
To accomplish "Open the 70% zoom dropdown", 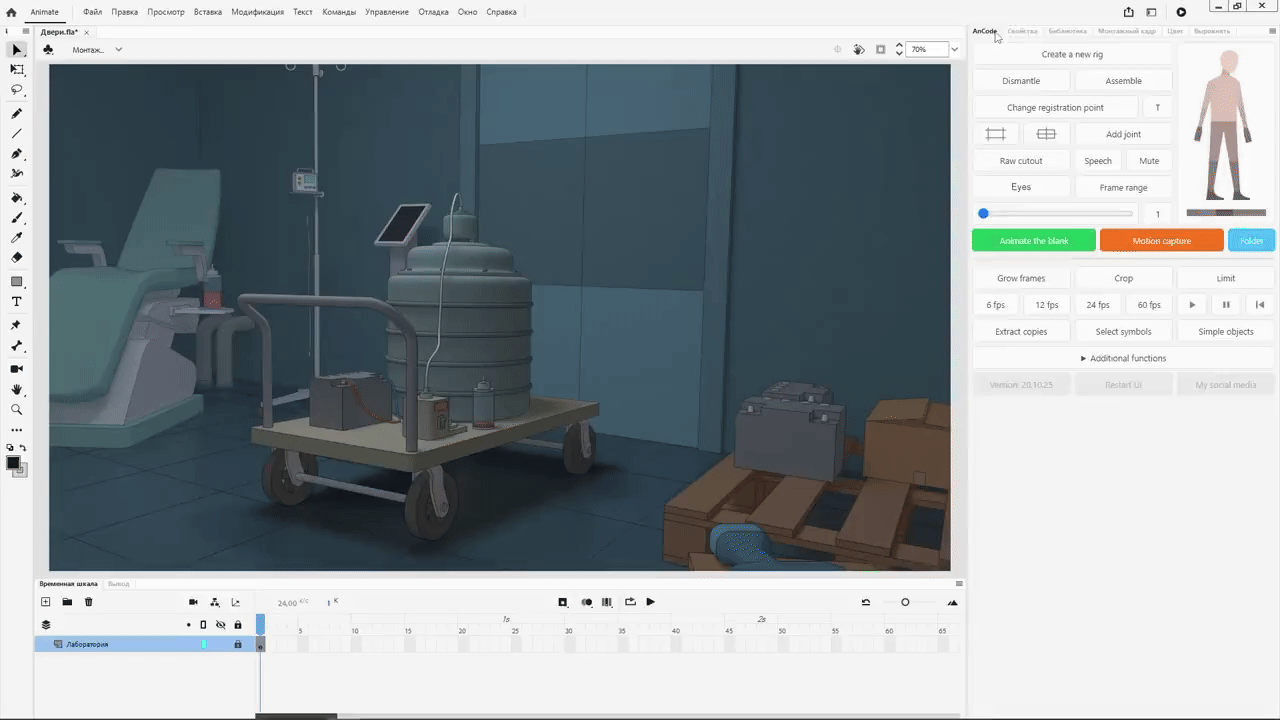I will point(954,49).
